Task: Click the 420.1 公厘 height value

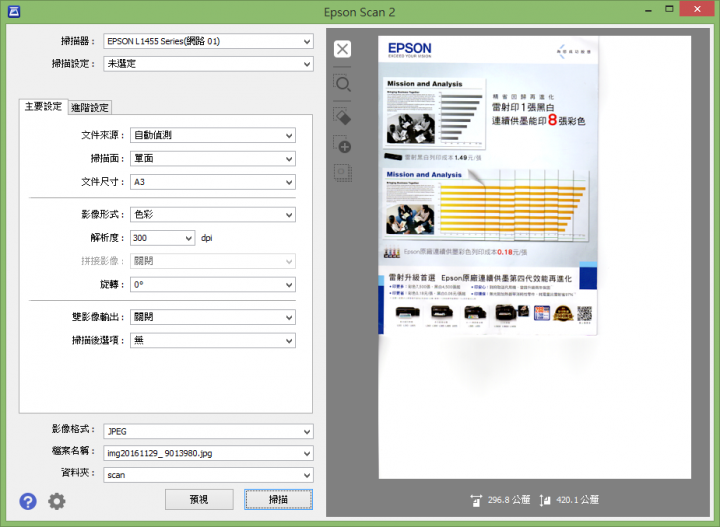Action: pyautogui.click(x=577, y=500)
